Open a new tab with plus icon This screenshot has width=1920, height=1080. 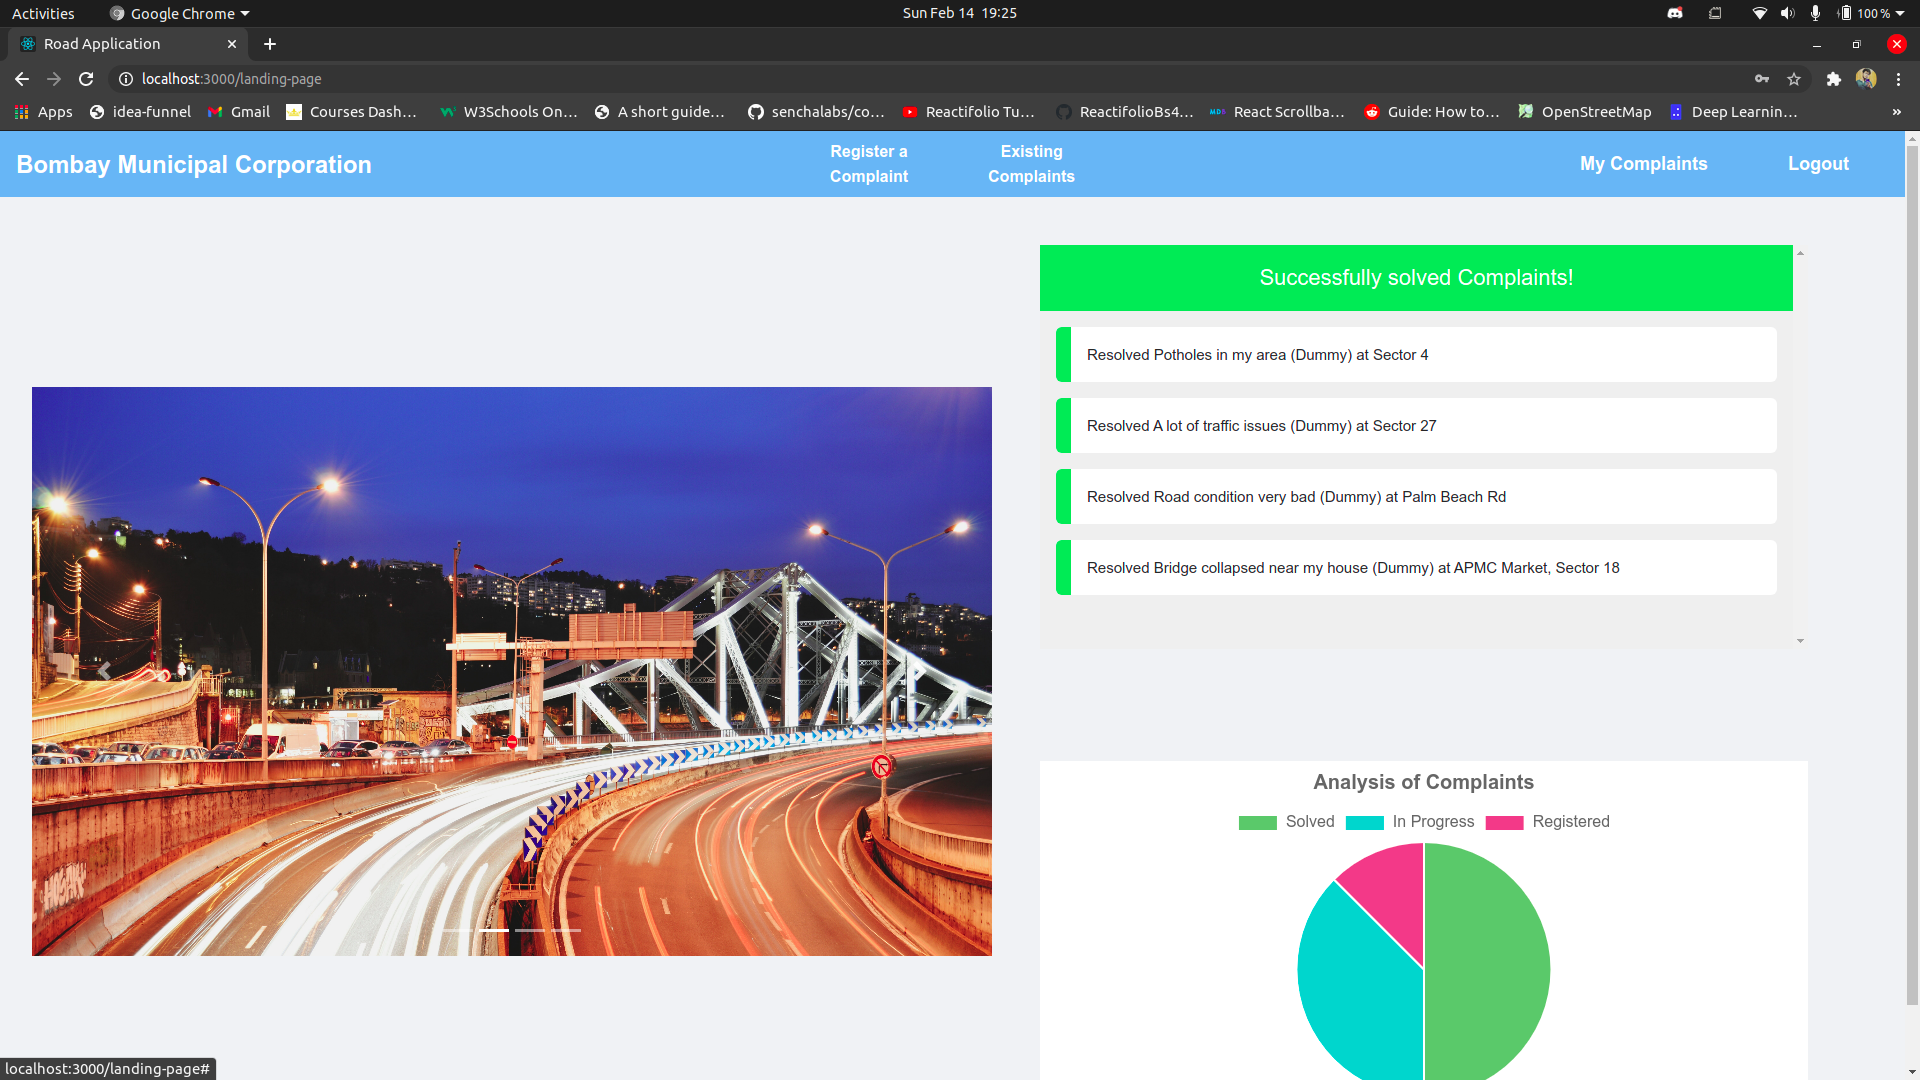pos(270,44)
